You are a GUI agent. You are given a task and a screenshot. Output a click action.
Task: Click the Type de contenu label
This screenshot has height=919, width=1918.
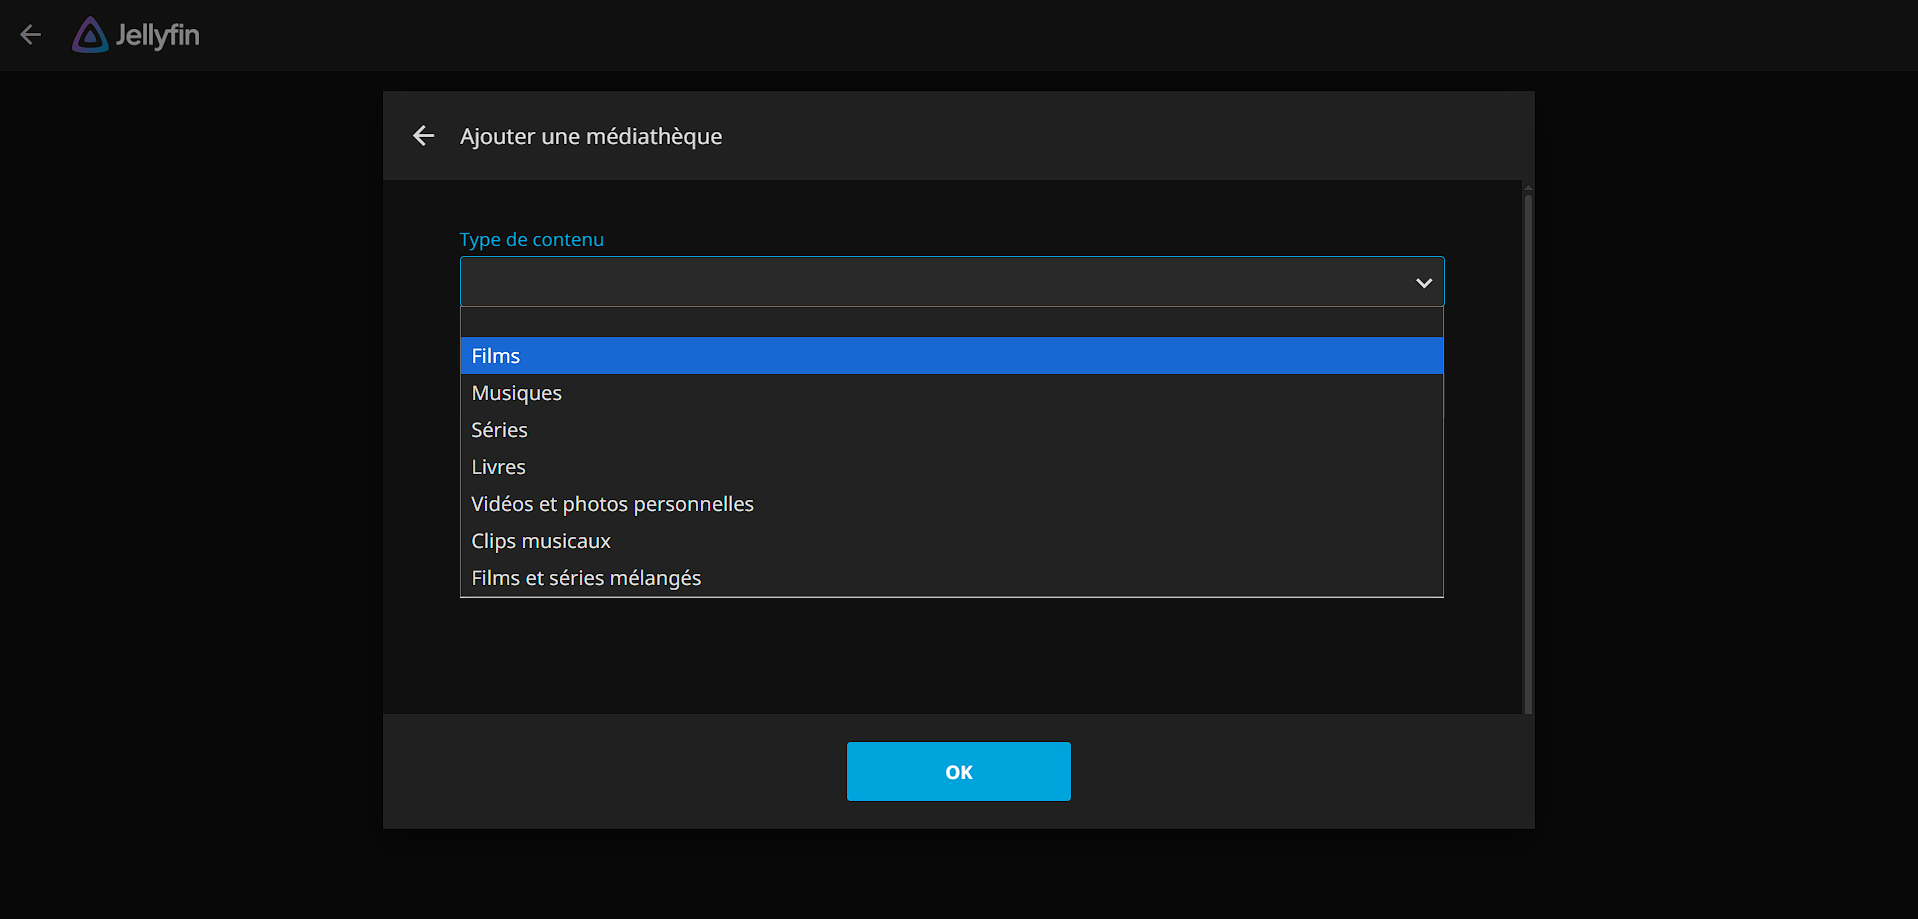click(531, 240)
